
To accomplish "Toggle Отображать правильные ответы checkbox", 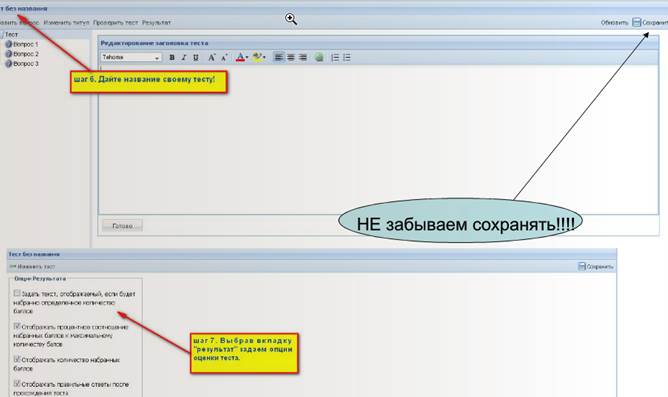I will 17,384.
